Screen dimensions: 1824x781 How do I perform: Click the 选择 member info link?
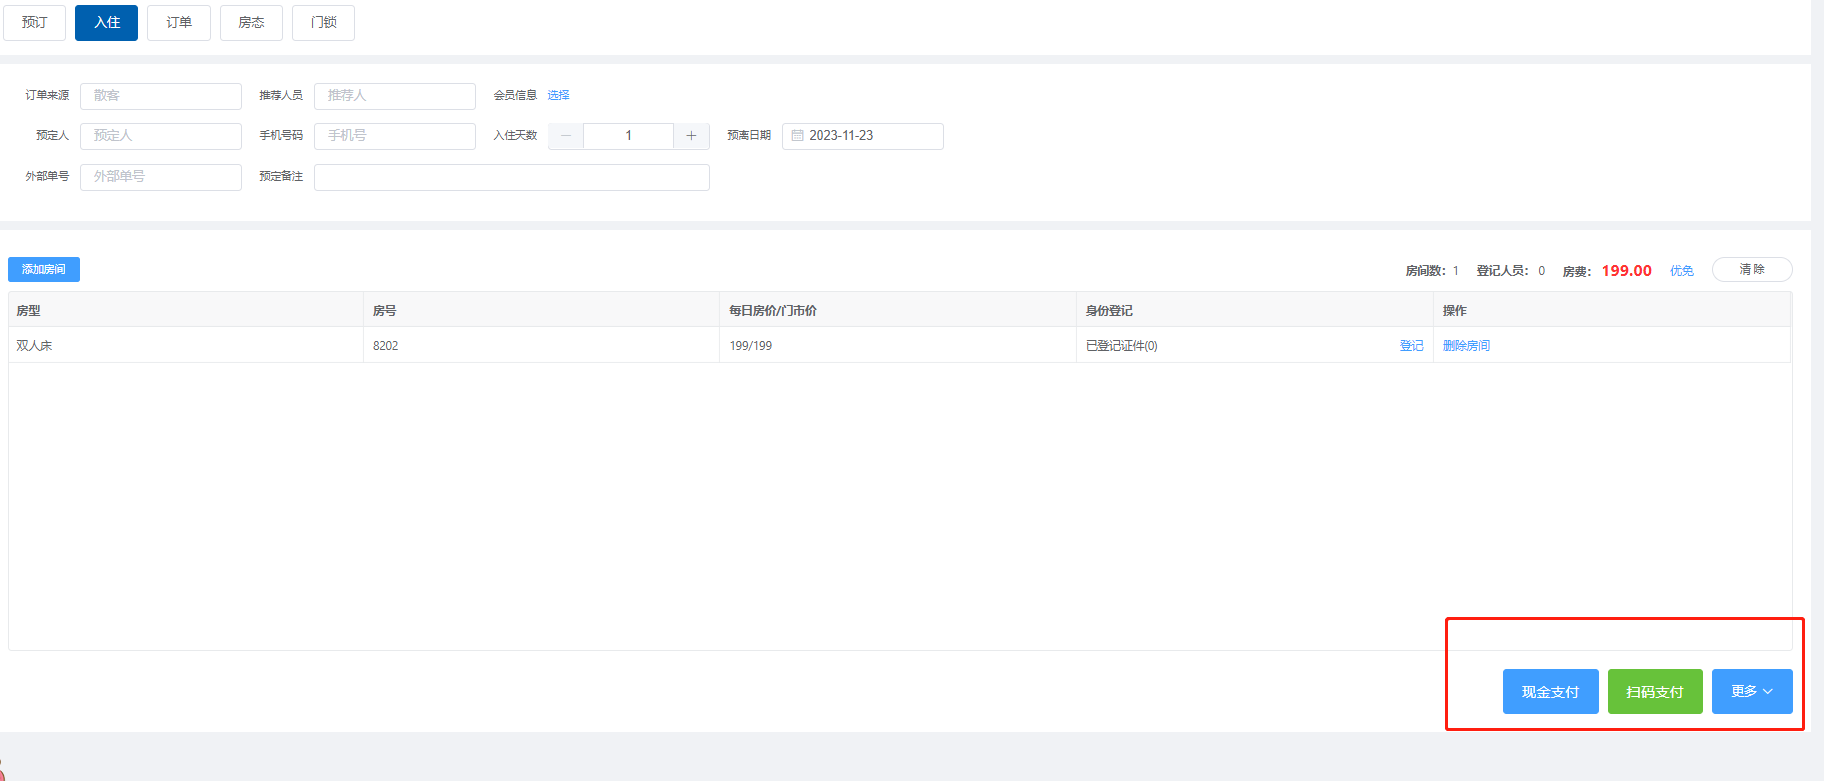tap(558, 95)
